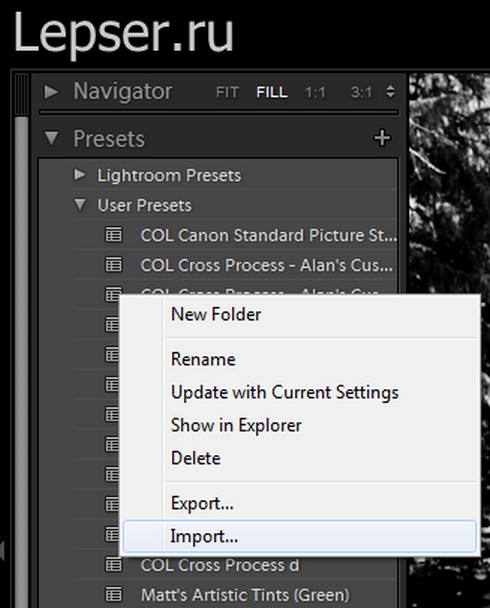This screenshot has width=490, height=608.
Task: Expand the Navigator panel triangle
Action: [x=51, y=92]
